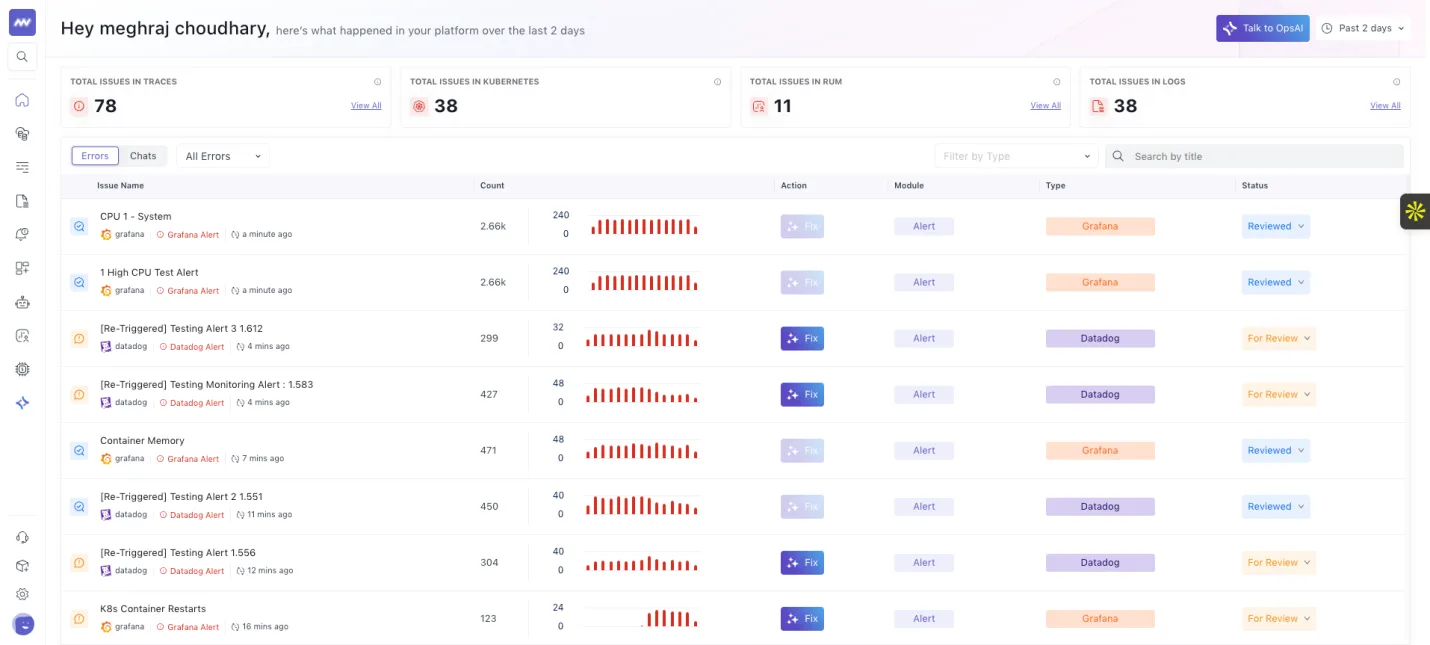Image resolution: width=1430 pixels, height=645 pixels.
Task: Click the Talk to OpsAI button
Action: point(1262,28)
